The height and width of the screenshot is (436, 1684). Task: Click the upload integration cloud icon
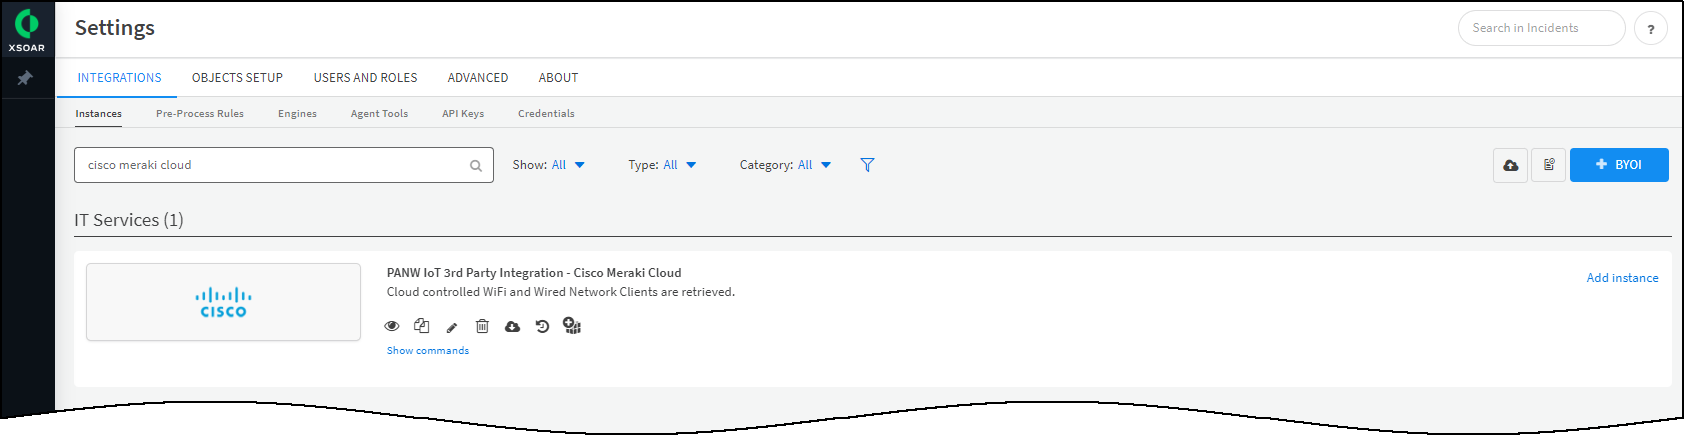click(x=1510, y=165)
